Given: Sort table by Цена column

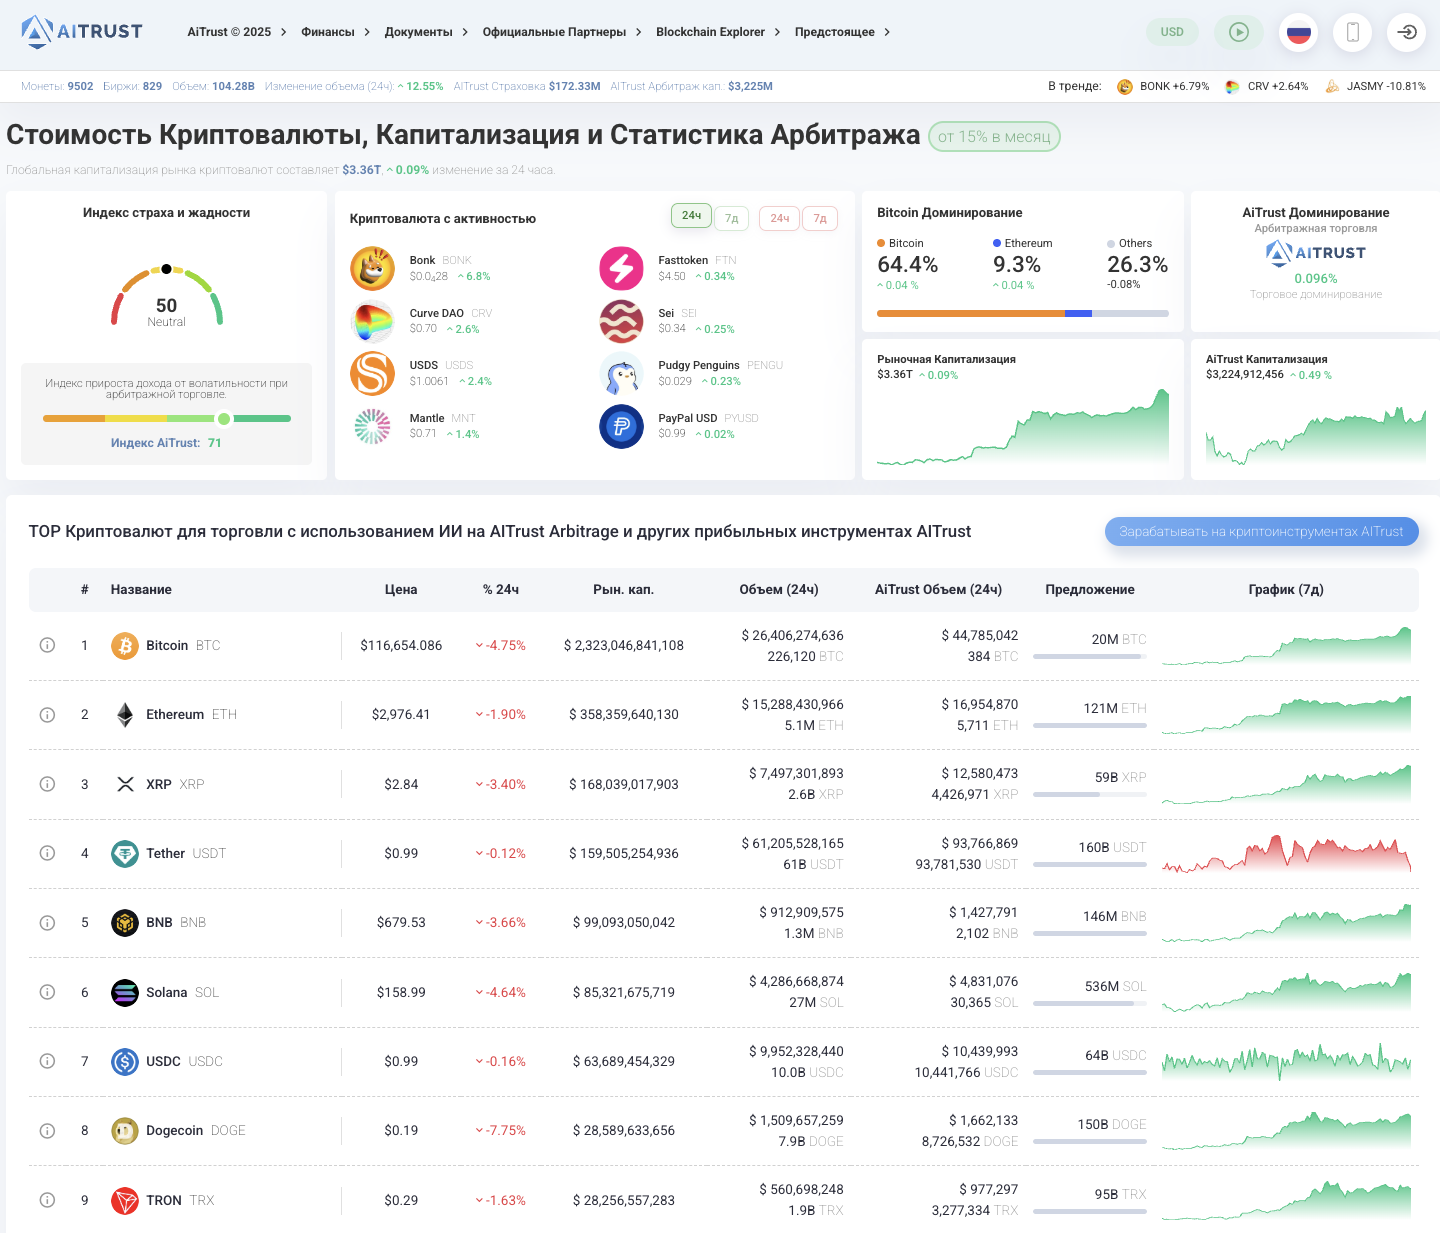Looking at the screenshot, I should pyautogui.click(x=401, y=589).
